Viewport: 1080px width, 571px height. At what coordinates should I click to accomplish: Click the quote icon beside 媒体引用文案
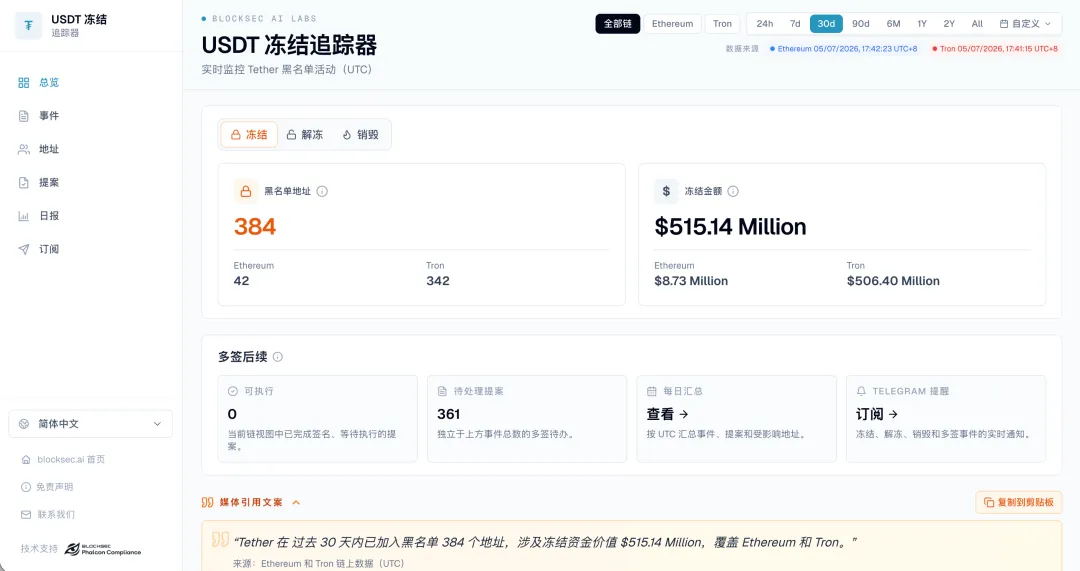207,503
